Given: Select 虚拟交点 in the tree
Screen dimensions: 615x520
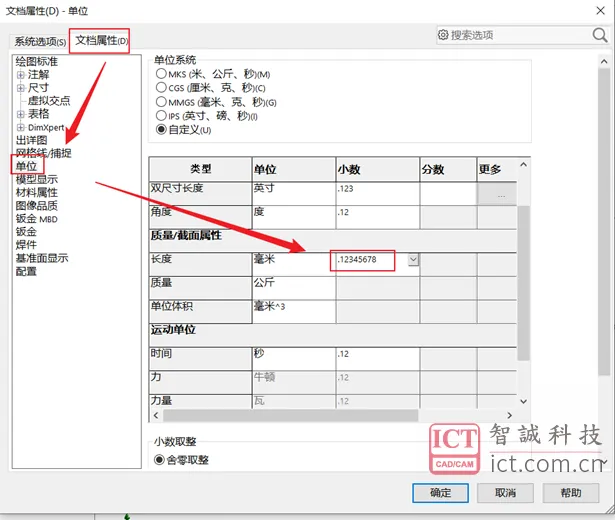Looking at the screenshot, I should 49,101.
